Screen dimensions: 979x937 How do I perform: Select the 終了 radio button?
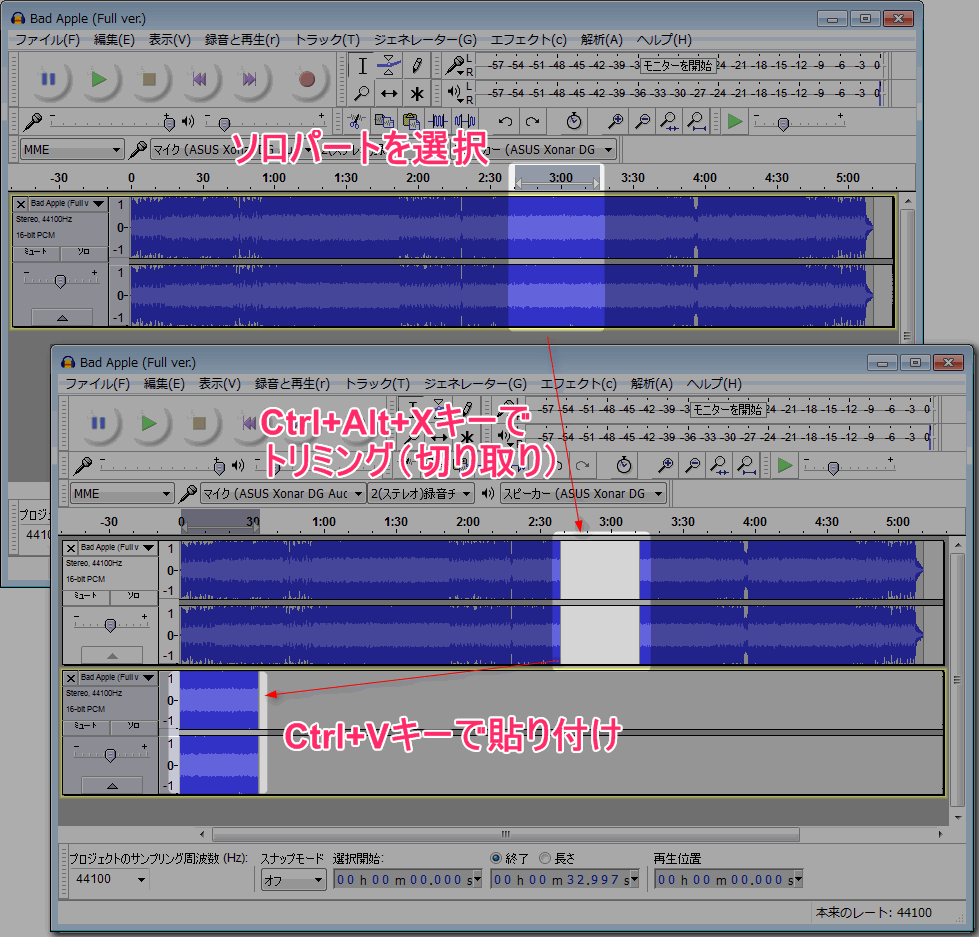pos(496,858)
